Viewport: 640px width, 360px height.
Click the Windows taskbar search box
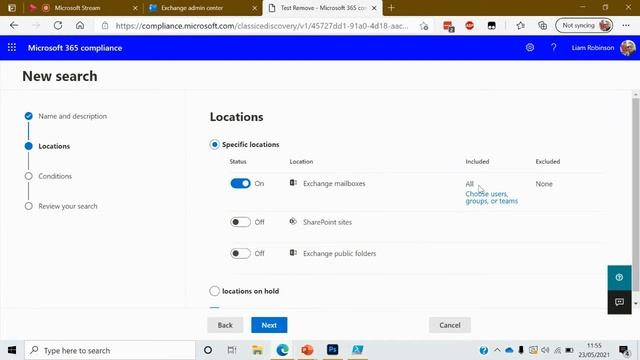109,350
